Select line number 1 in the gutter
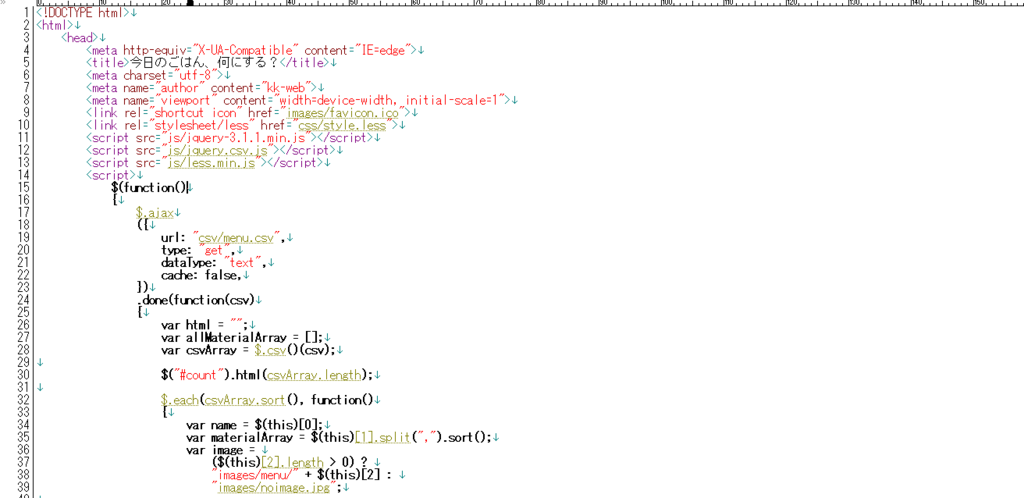The height and width of the screenshot is (498, 1024). (x=25, y=13)
